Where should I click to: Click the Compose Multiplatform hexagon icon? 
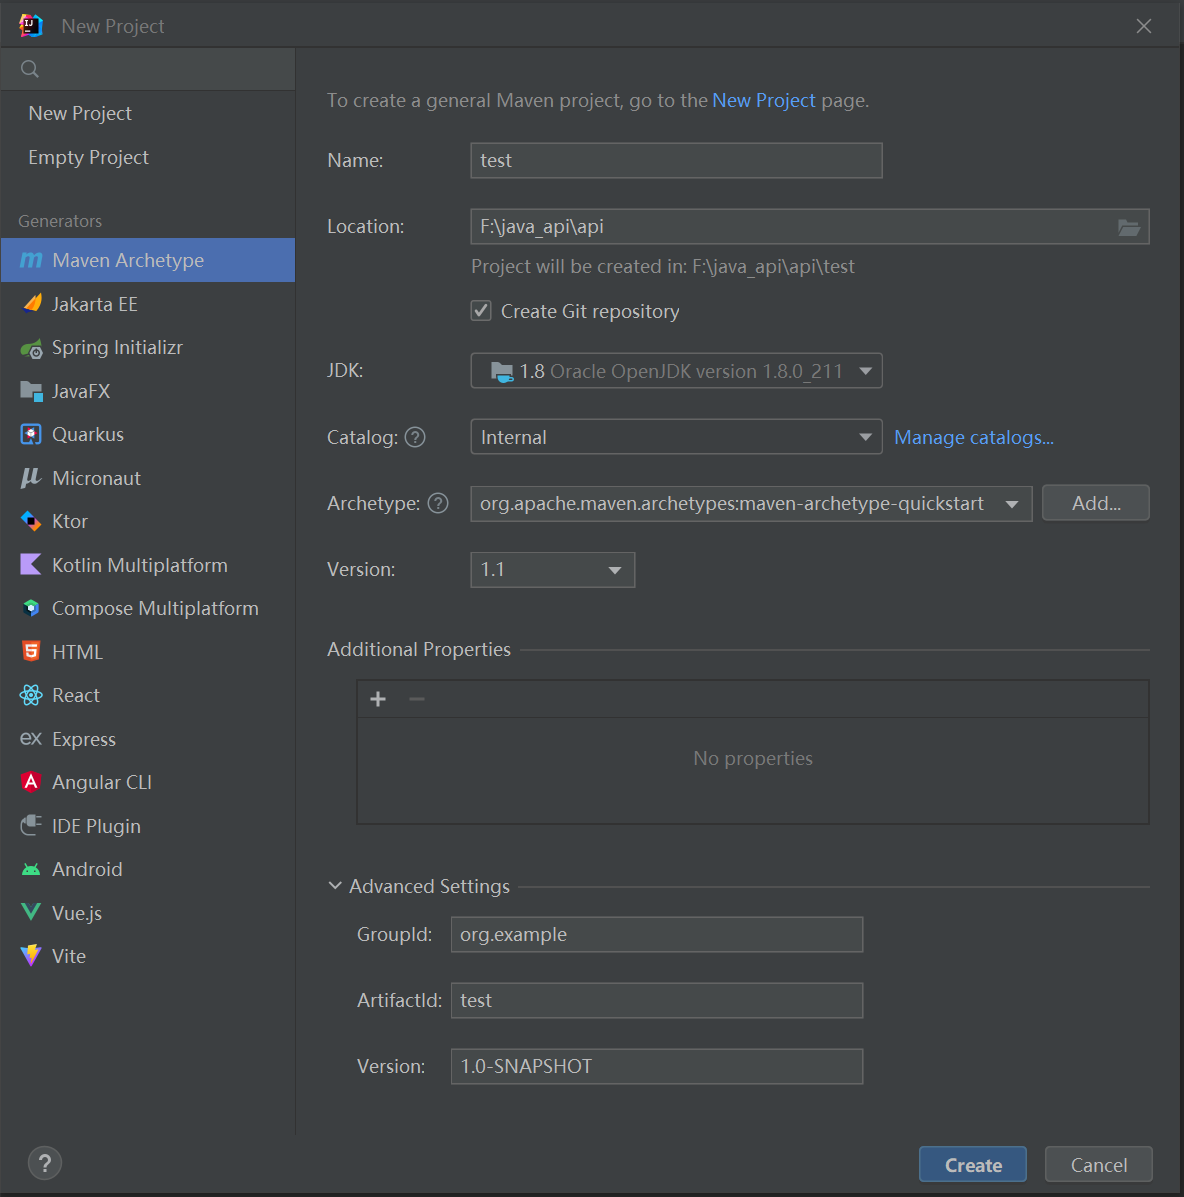click(31, 608)
